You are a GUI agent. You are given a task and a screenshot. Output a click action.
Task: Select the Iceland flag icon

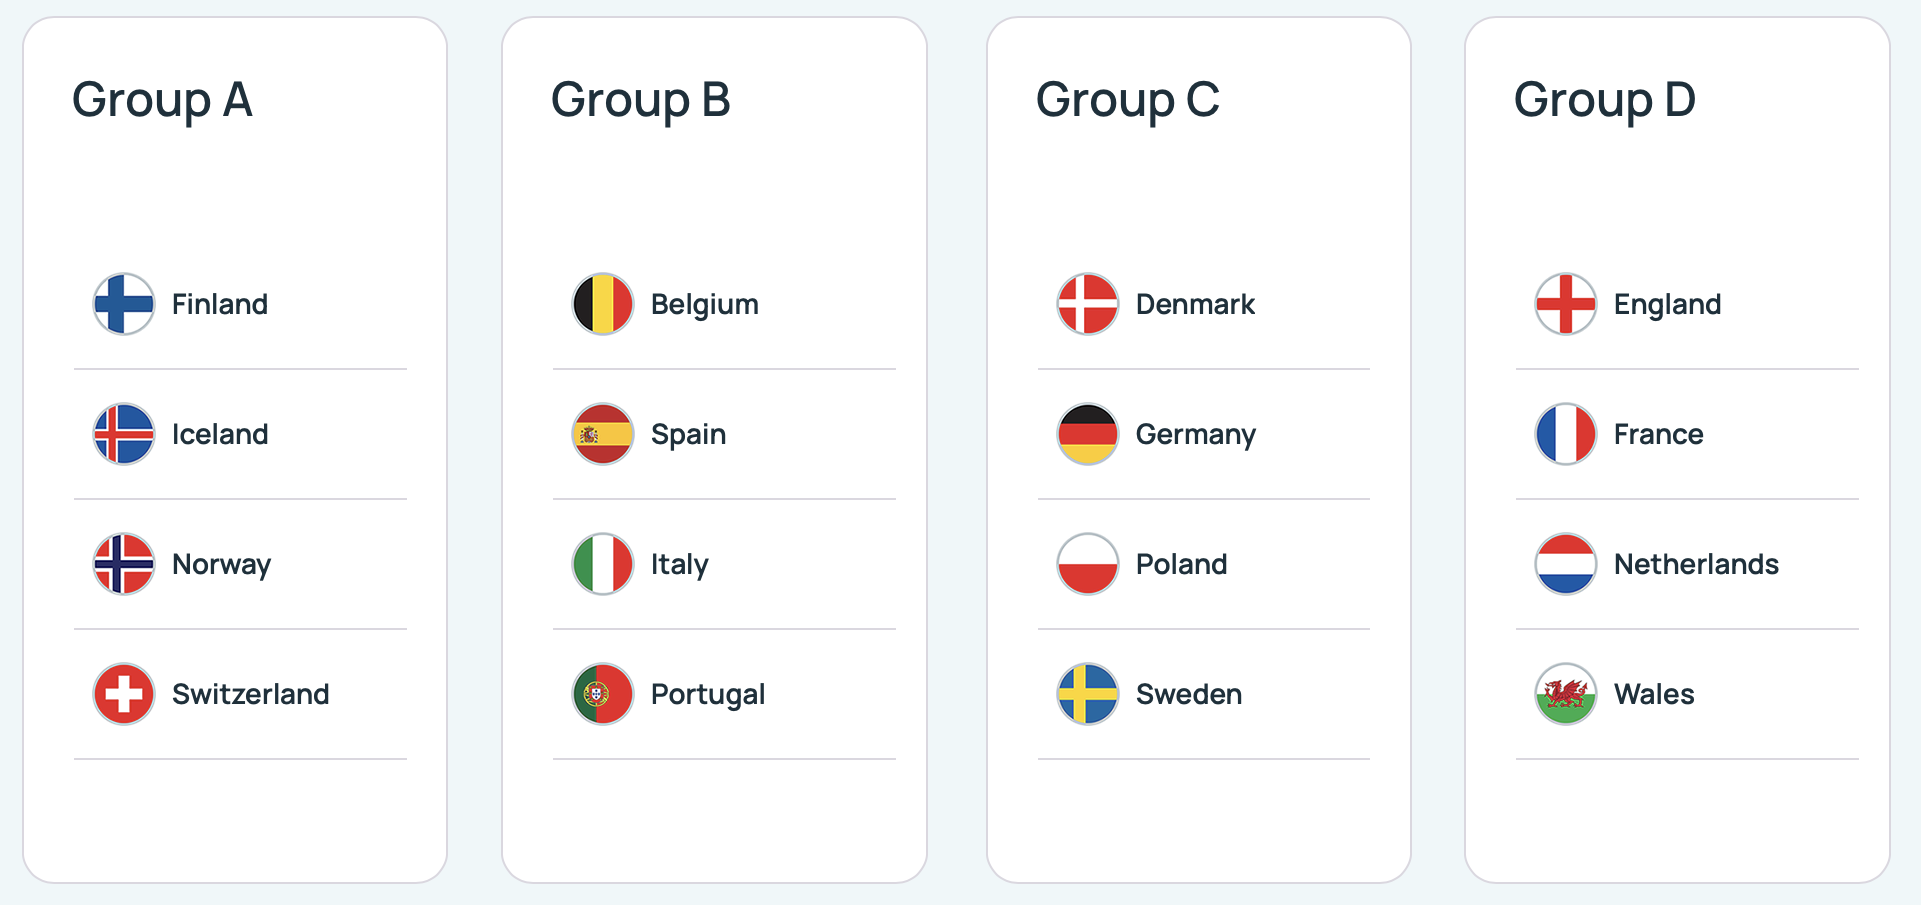pyautogui.click(x=124, y=434)
